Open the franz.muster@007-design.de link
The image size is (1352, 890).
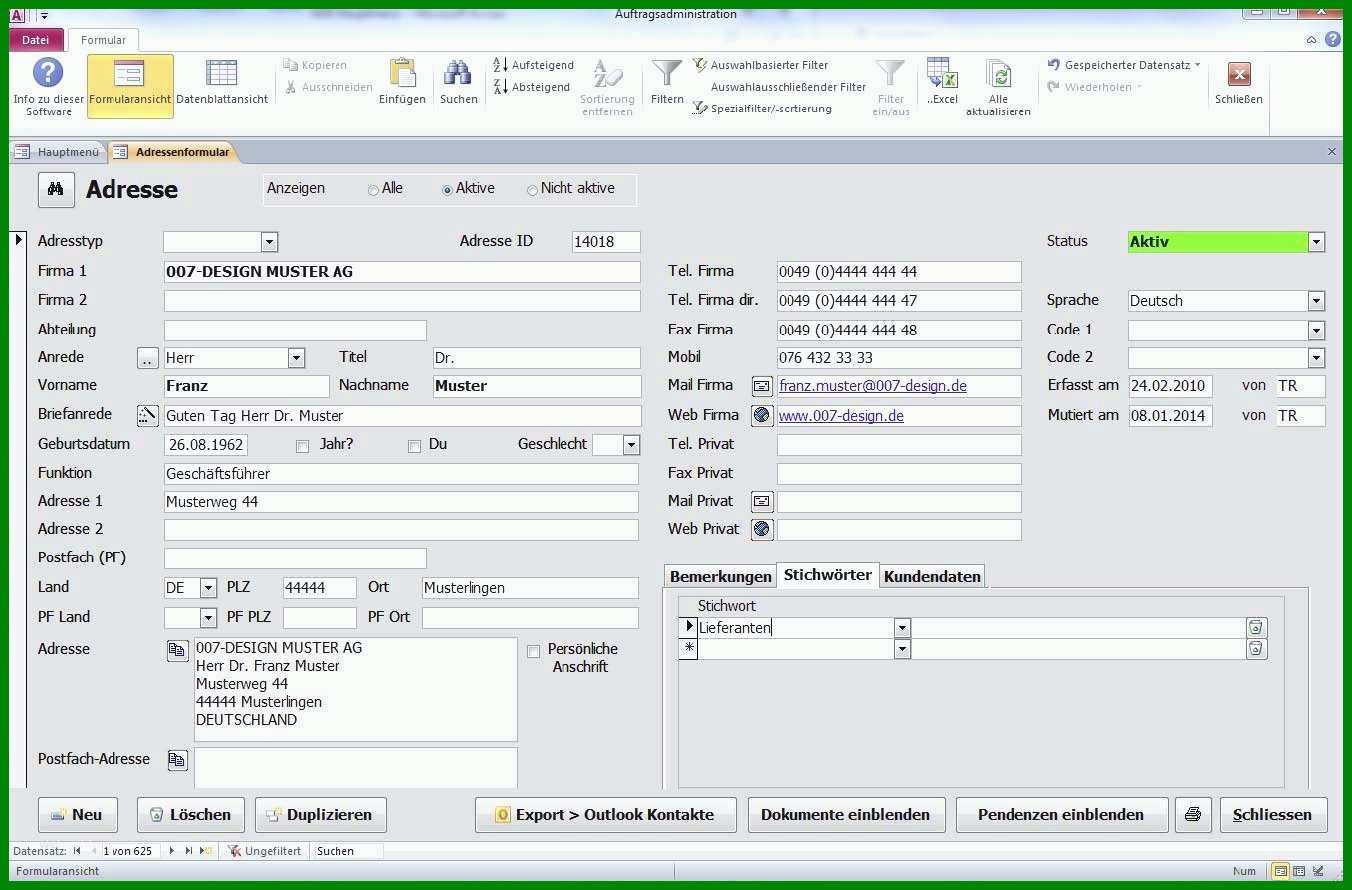[873, 386]
